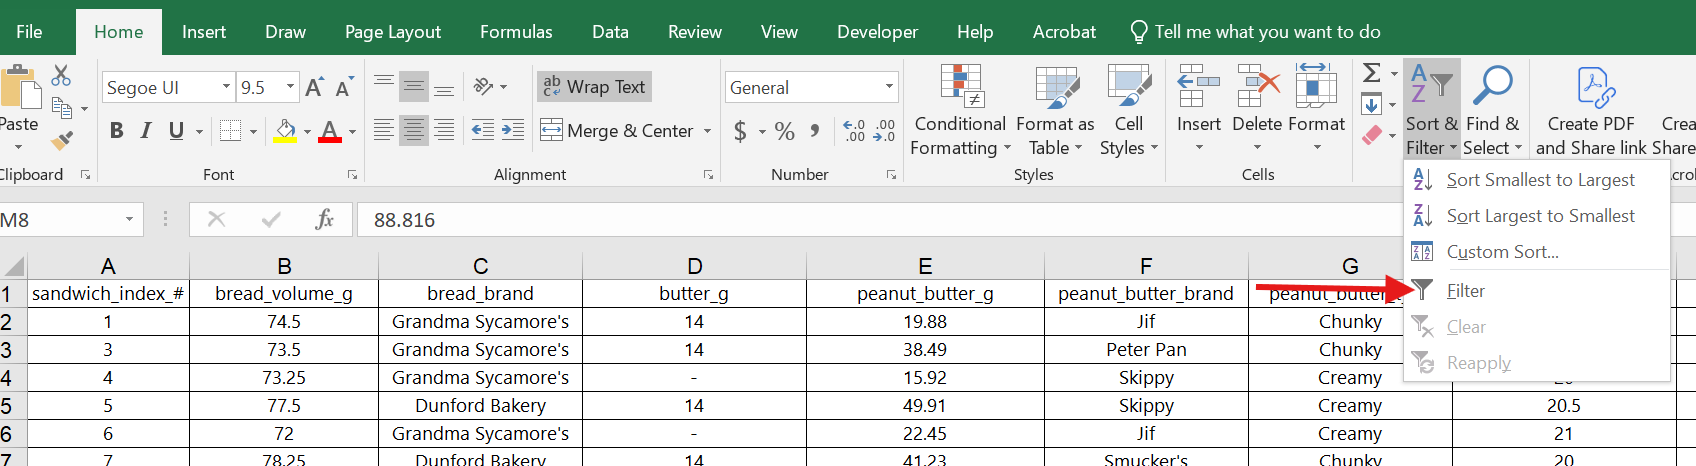Open the yellow fill color swatch
1696x466 pixels.
pyautogui.click(x=285, y=131)
